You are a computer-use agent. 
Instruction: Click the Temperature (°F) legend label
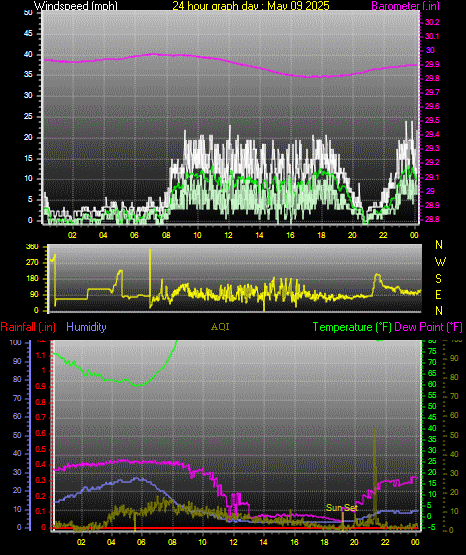click(x=352, y=327)
